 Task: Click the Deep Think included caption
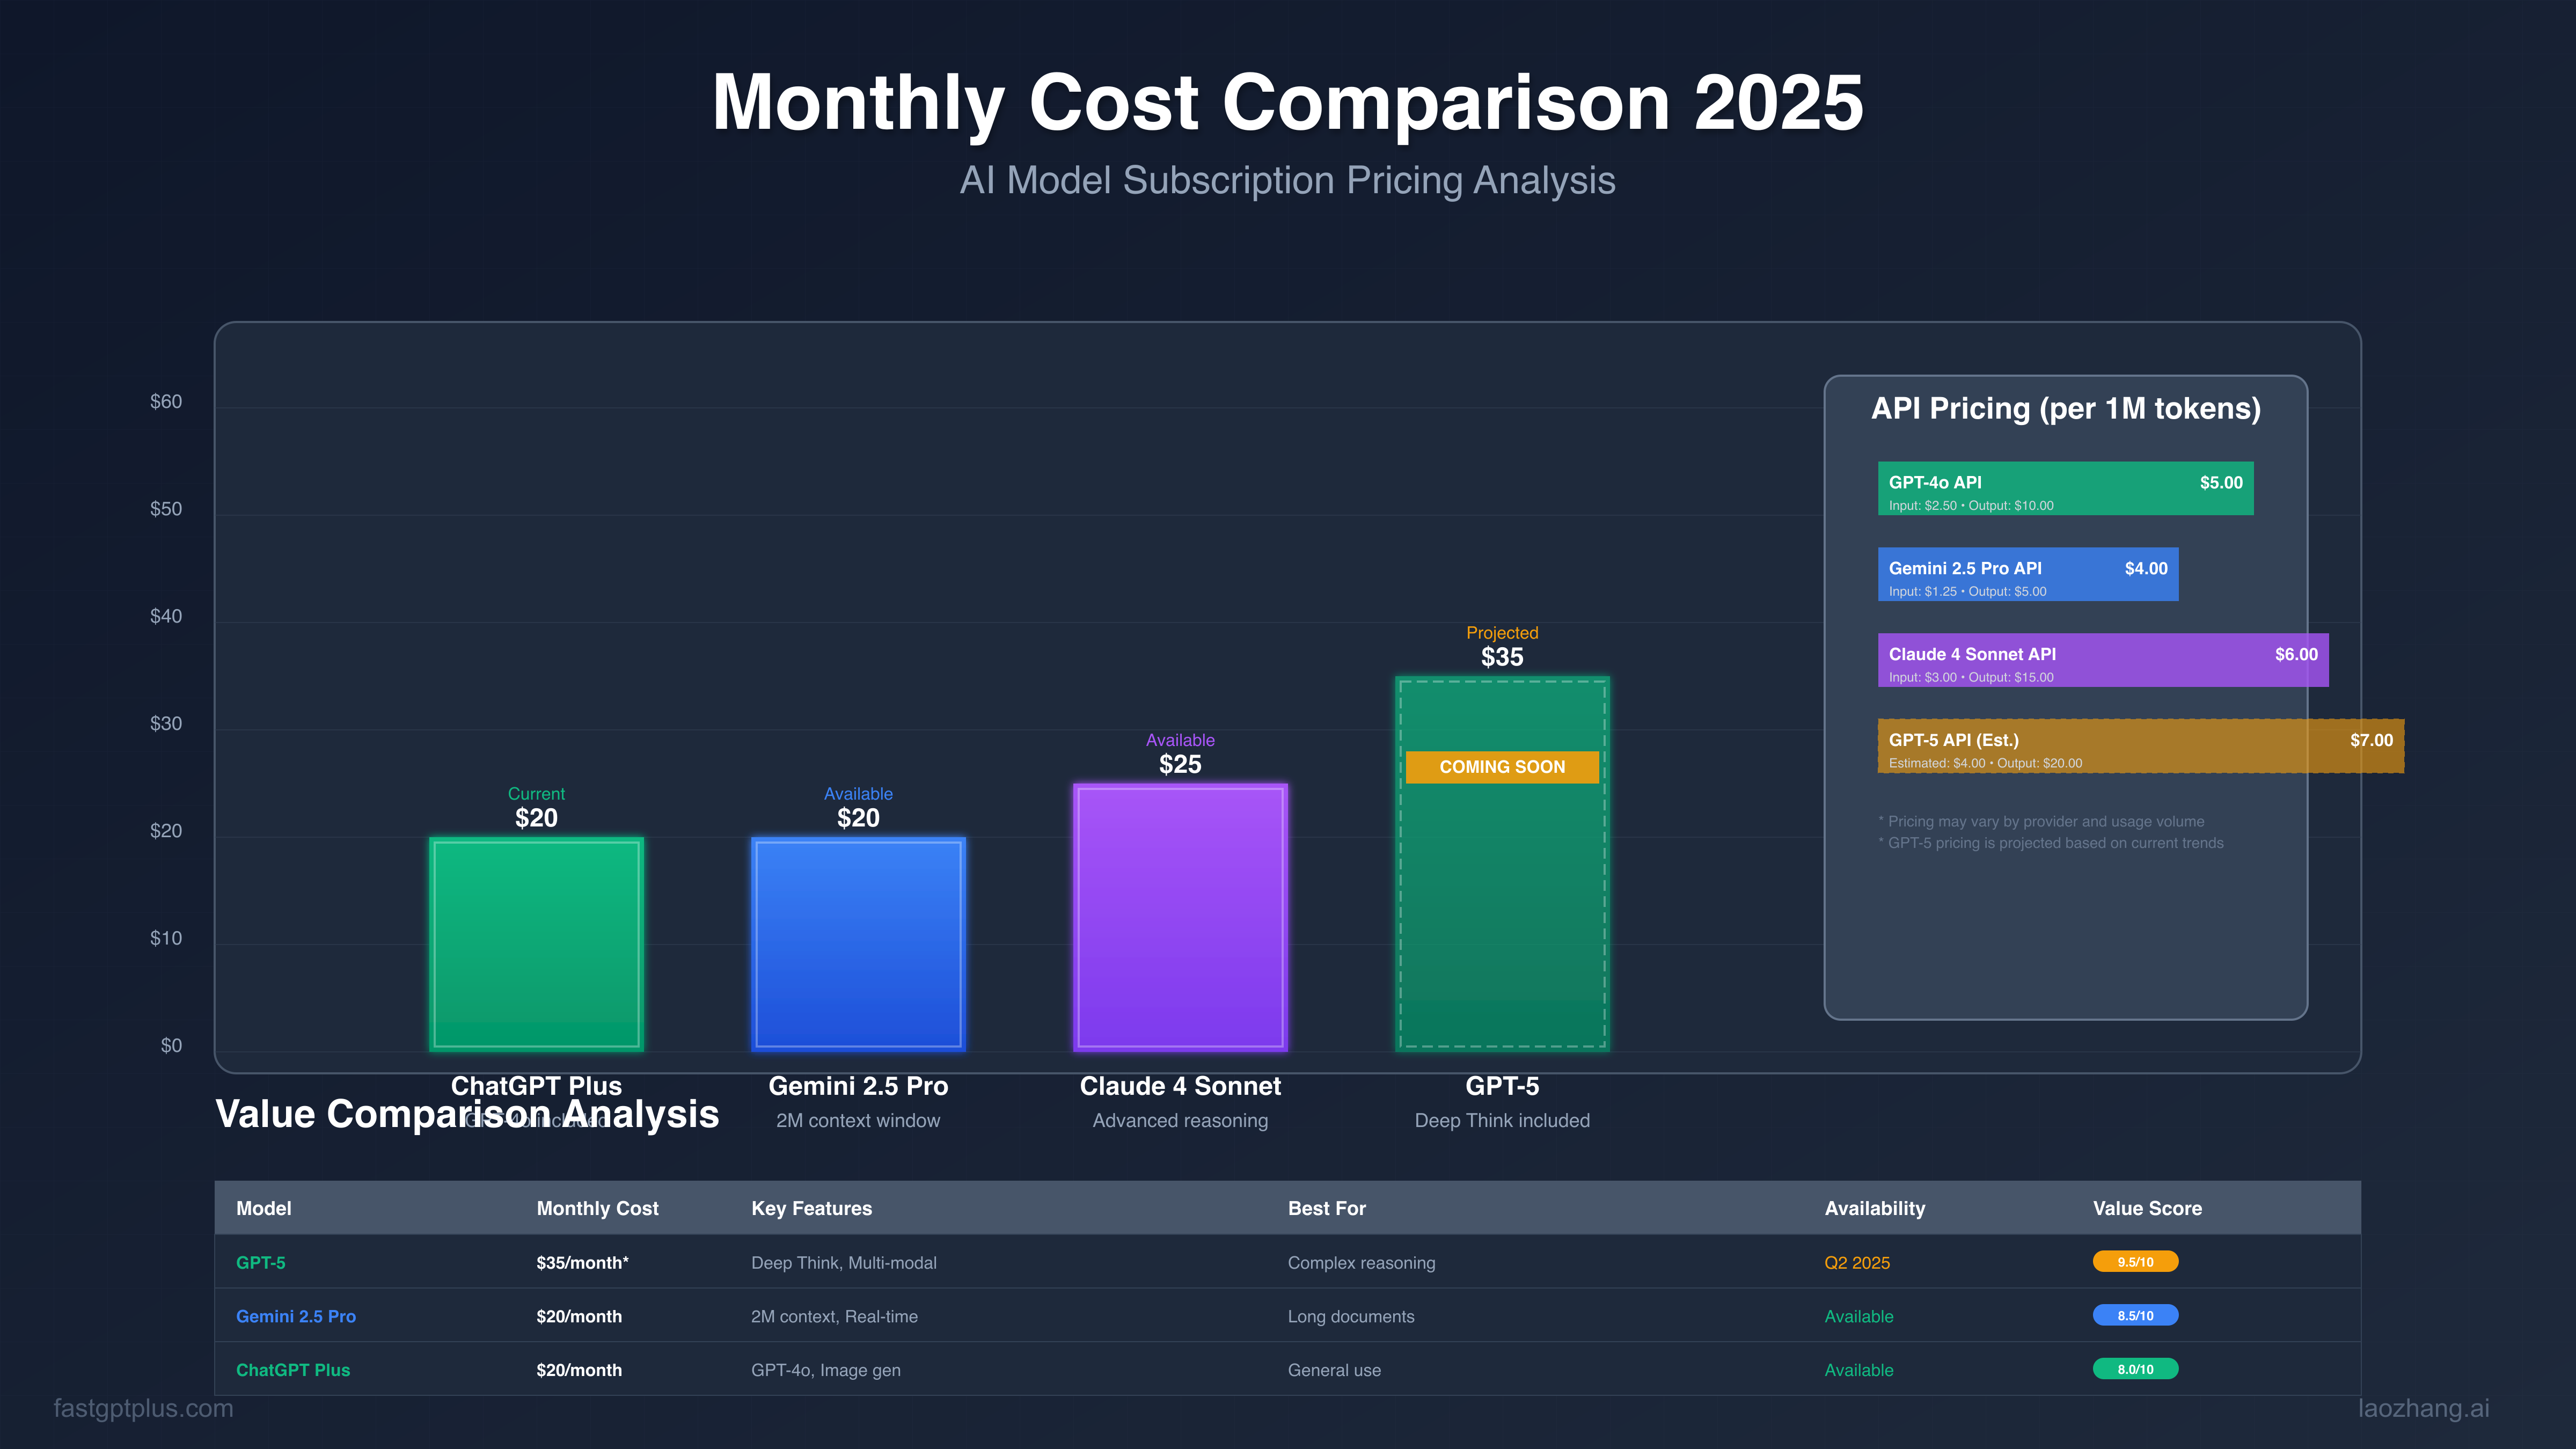(x=1502, y=1121)
